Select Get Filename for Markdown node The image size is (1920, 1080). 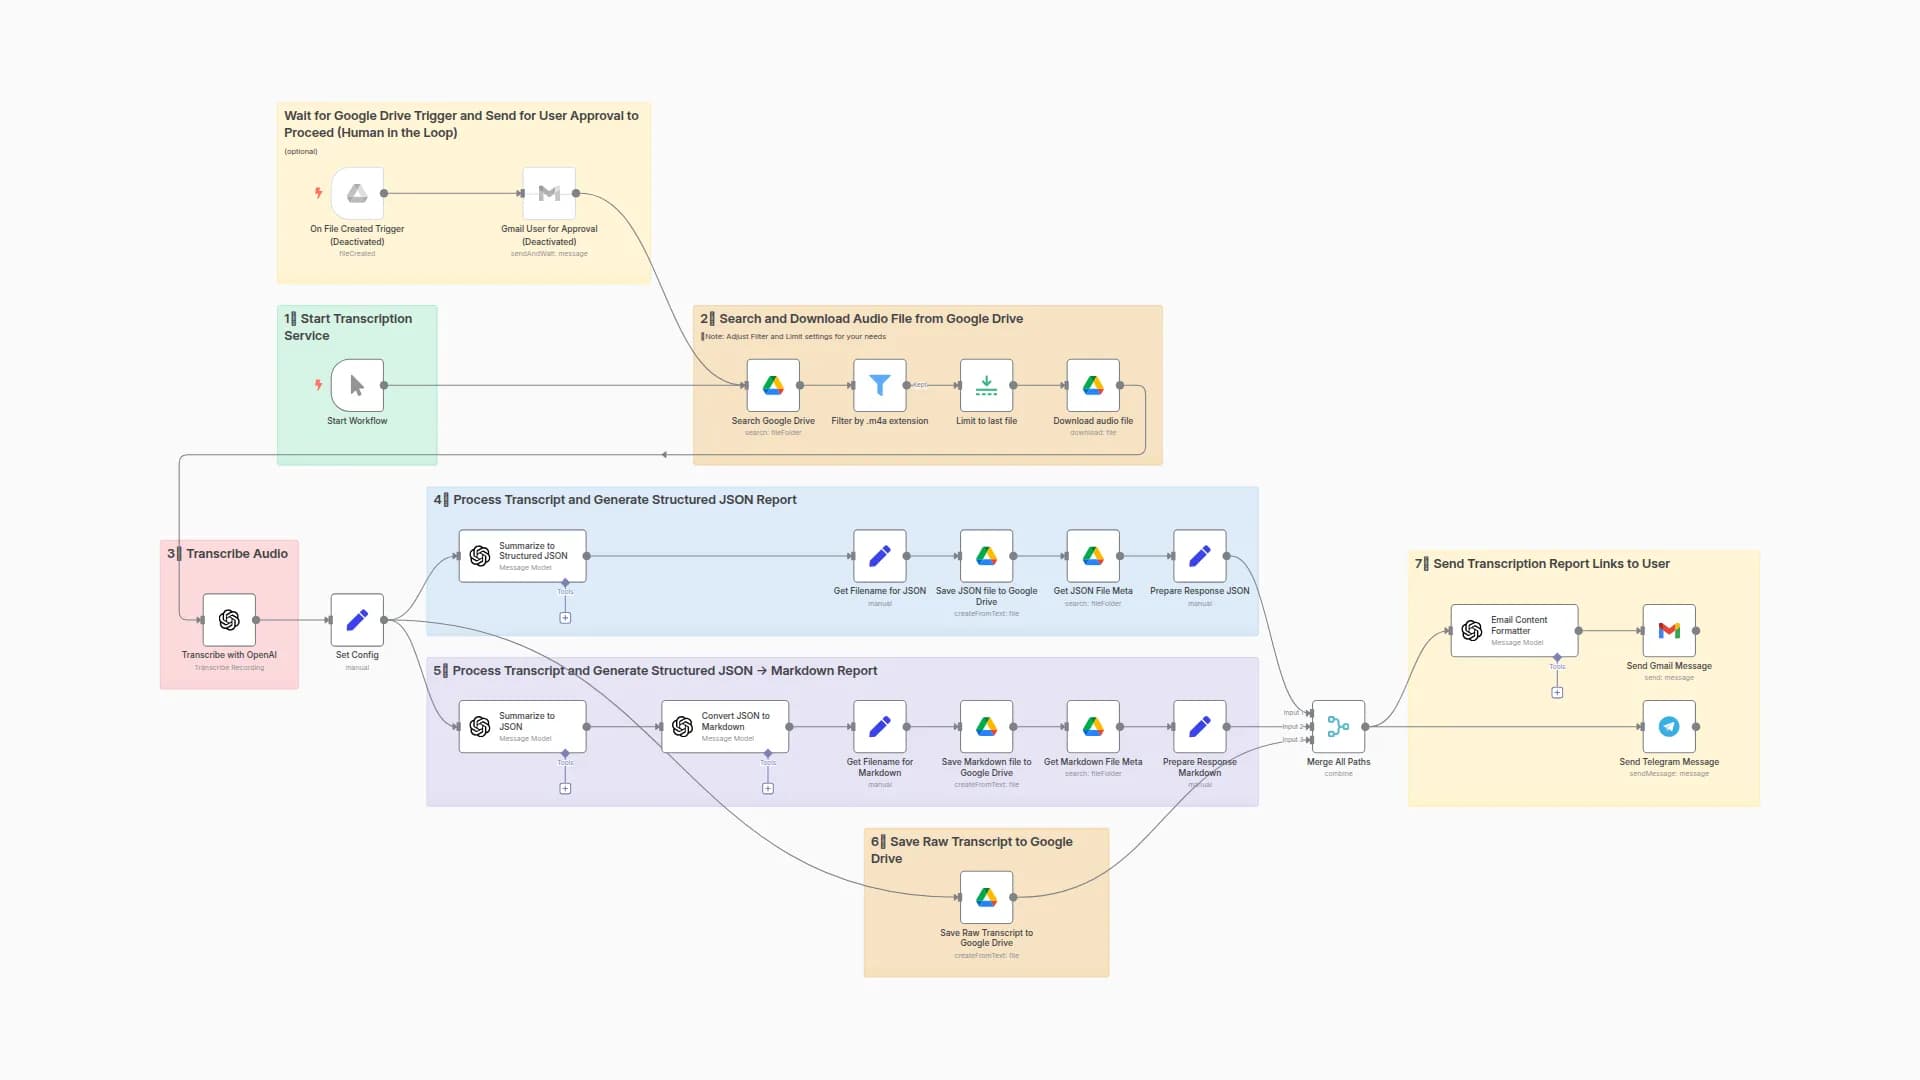click(x=880, y=726)
